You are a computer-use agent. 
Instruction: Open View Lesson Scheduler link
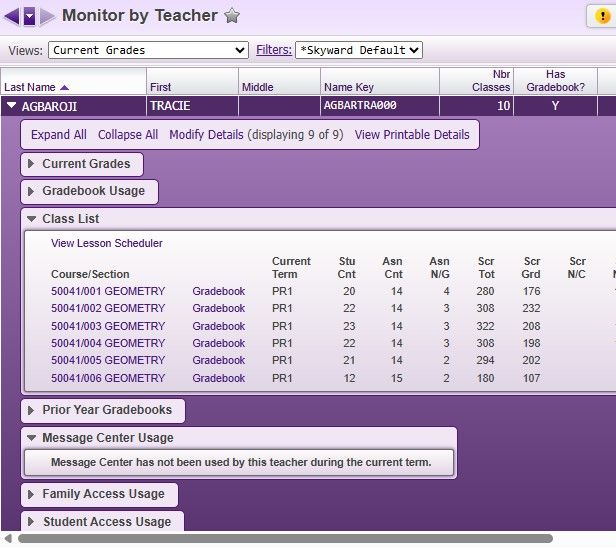pos(106,243)
